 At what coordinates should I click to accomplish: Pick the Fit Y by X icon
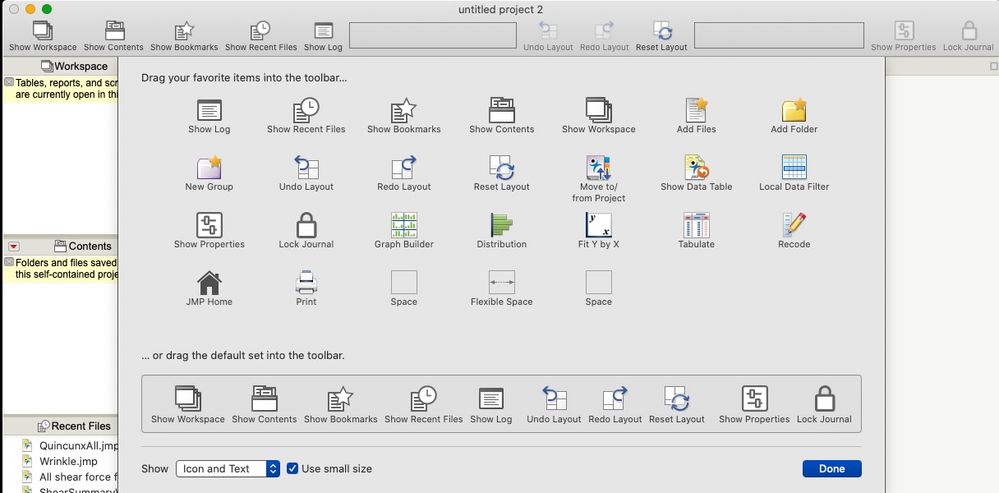pyautogui.click(x=598, y=225)
